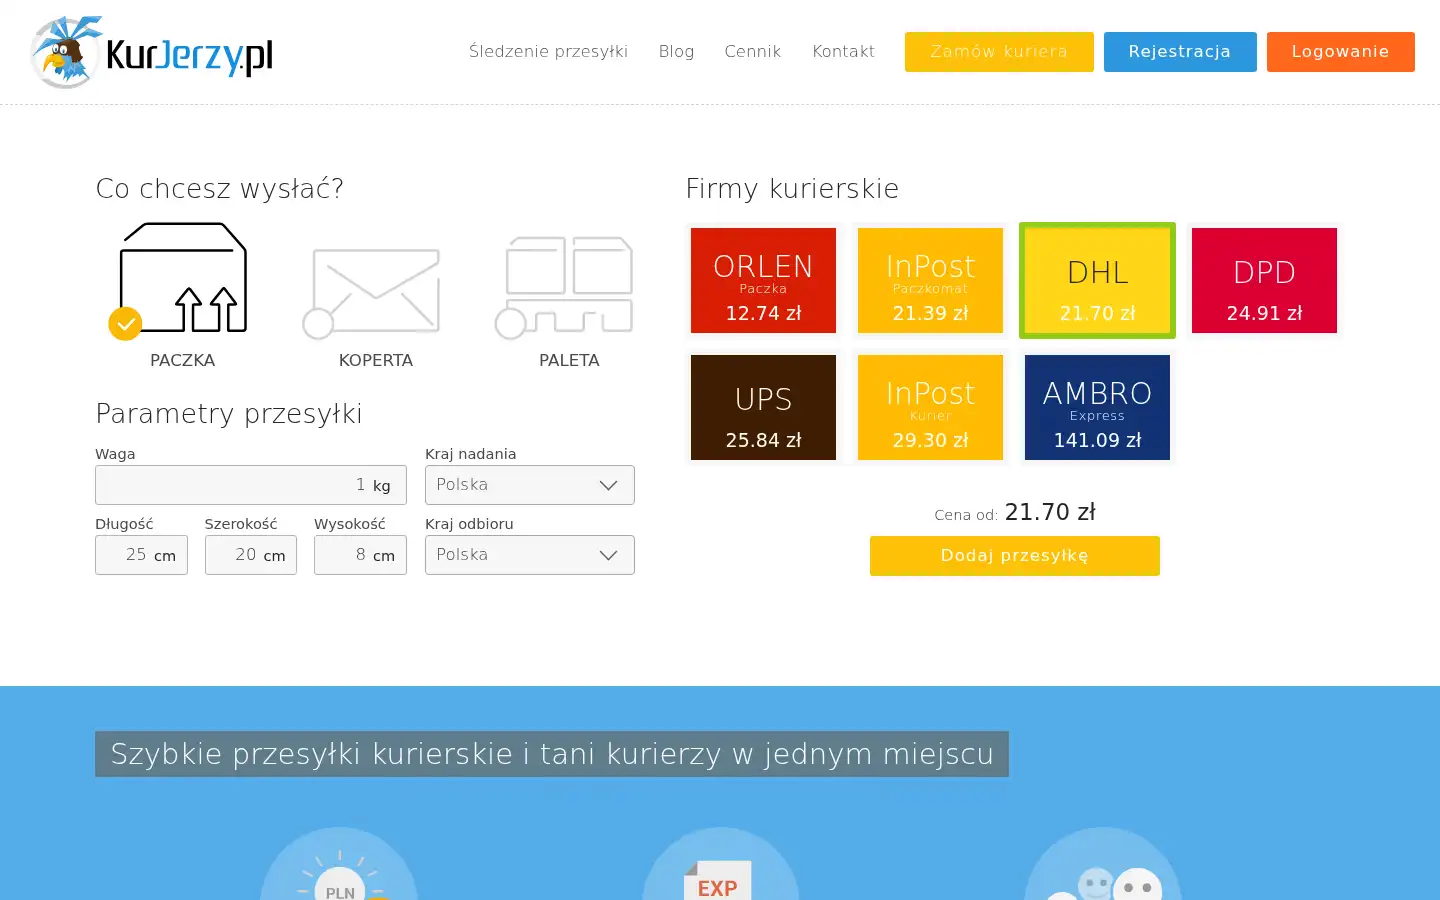
Task: Select the PACZKA parcel icon
Action: coord(183,277)
